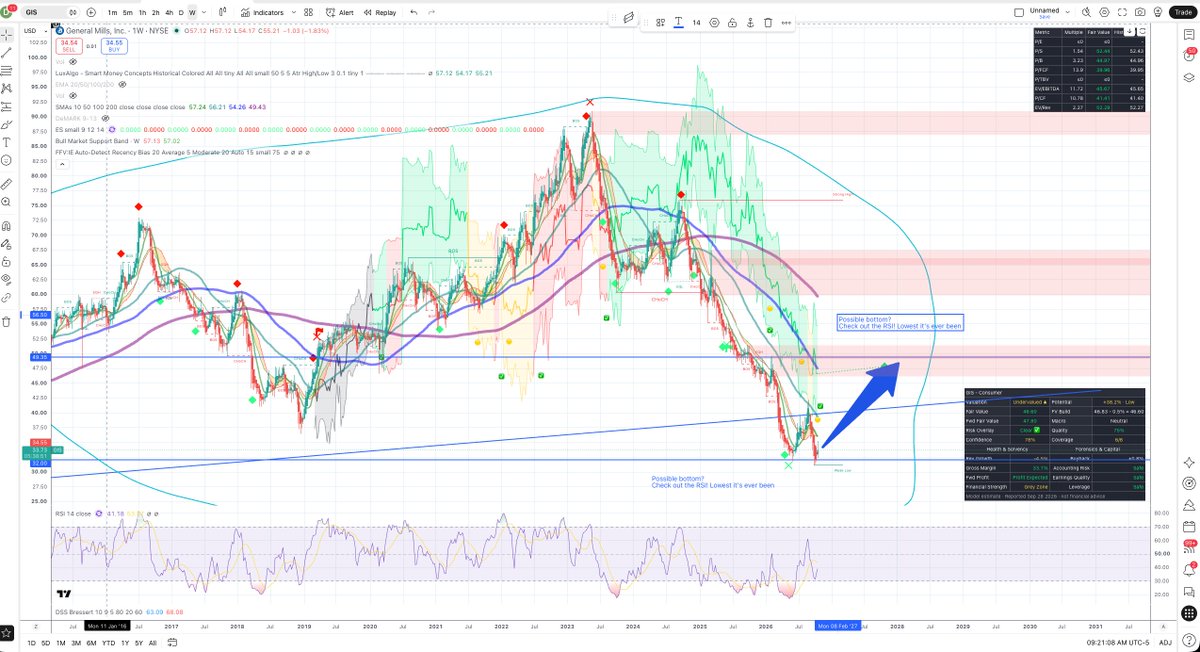Start bar Replay mode
The image size is (1200, 652).
click(x=380, y=12)
